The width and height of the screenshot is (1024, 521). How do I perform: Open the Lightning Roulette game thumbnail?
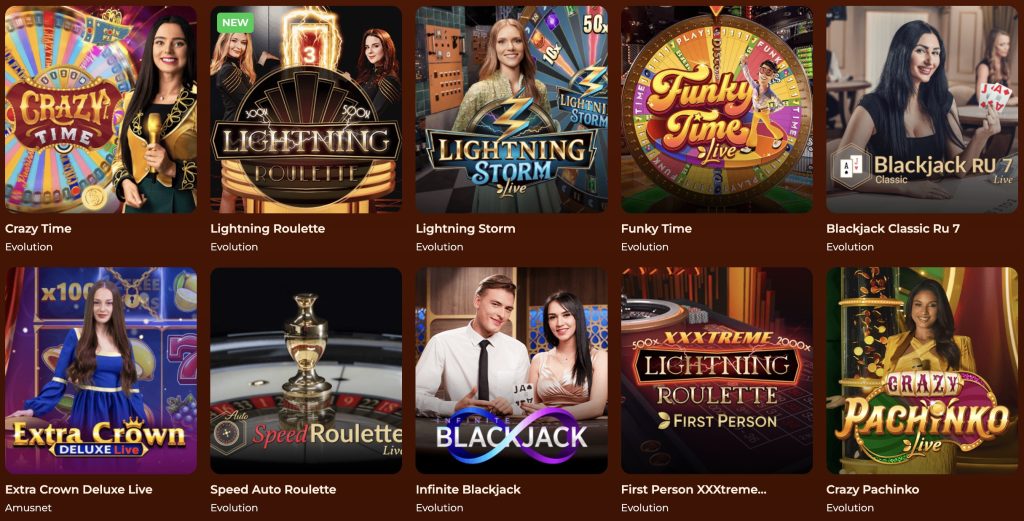click(306, 110)
